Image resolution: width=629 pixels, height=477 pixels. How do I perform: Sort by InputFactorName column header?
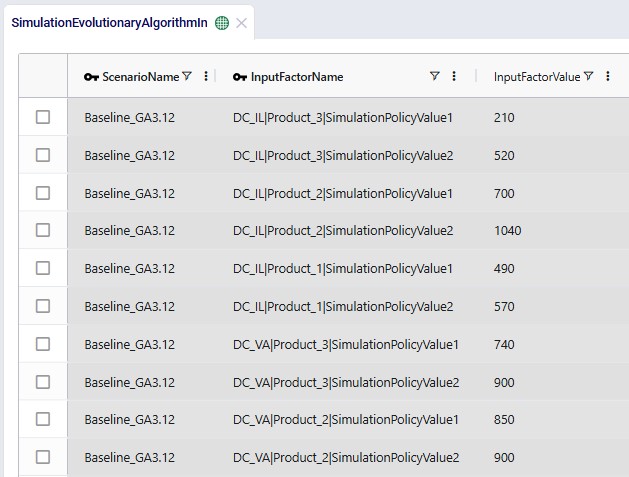[x=297, y=77]
